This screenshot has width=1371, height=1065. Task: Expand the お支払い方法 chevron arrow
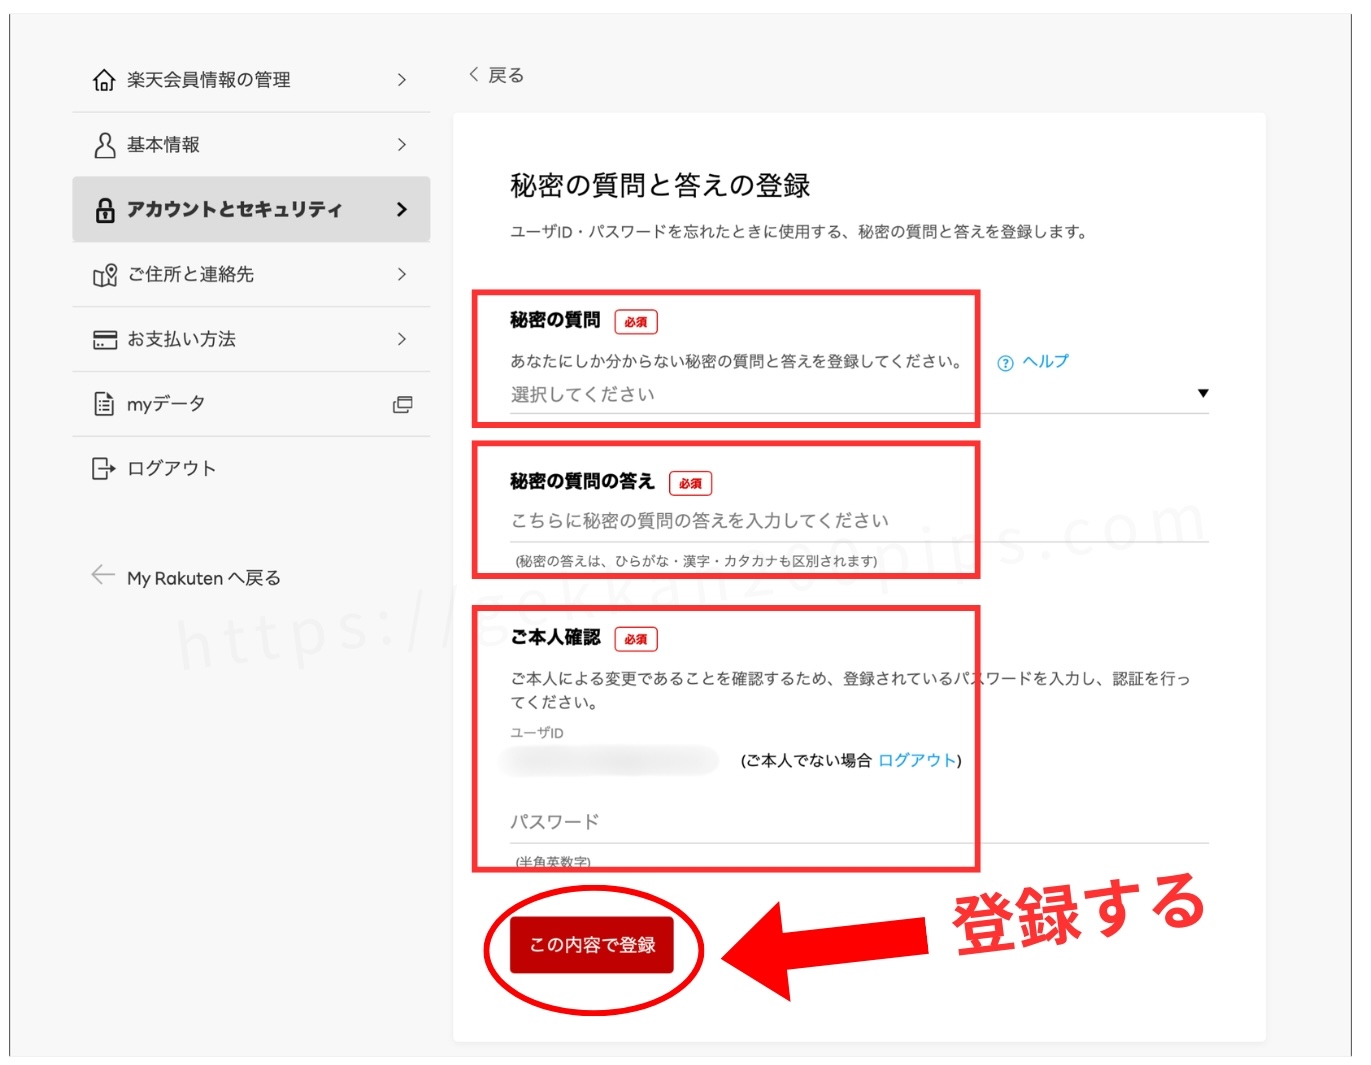pos(402,339)
